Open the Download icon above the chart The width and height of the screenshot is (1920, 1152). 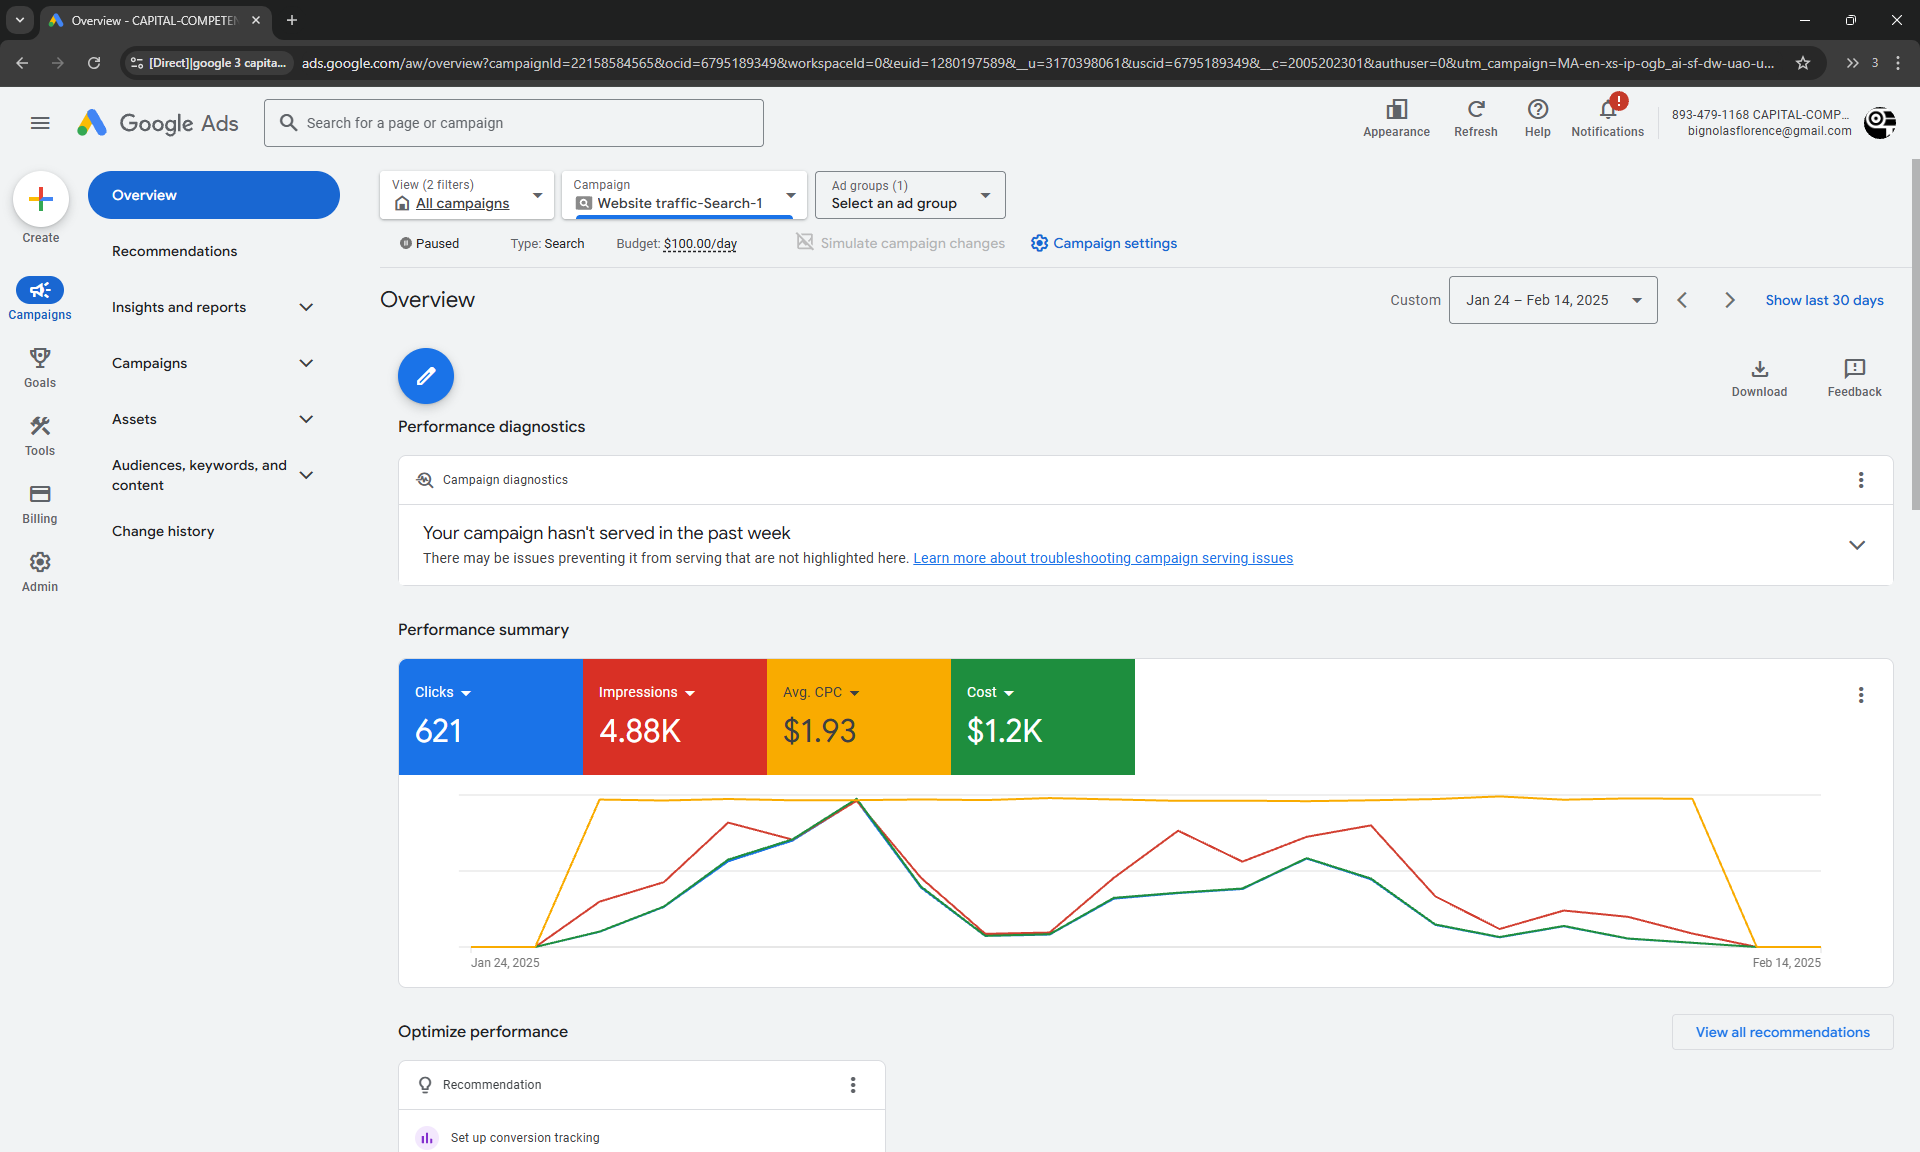click(x=1759, y=371)
